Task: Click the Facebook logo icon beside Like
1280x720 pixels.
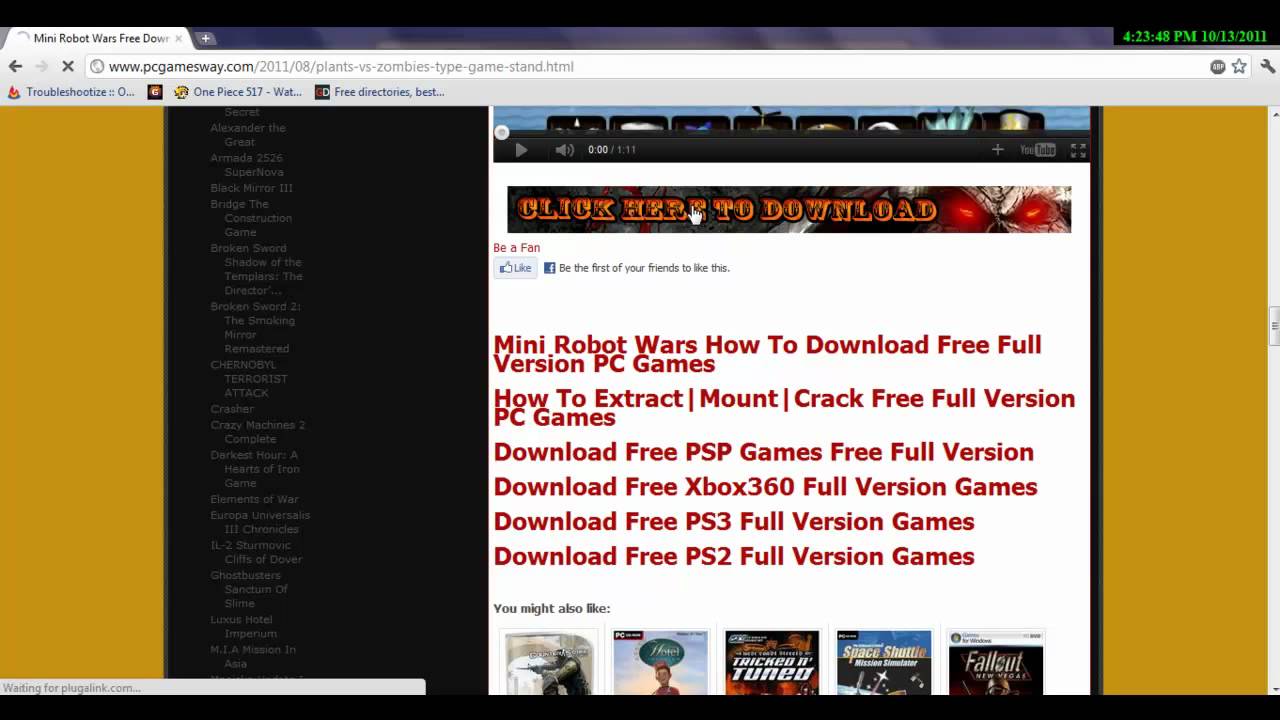Action: click(x=549, y=268)
